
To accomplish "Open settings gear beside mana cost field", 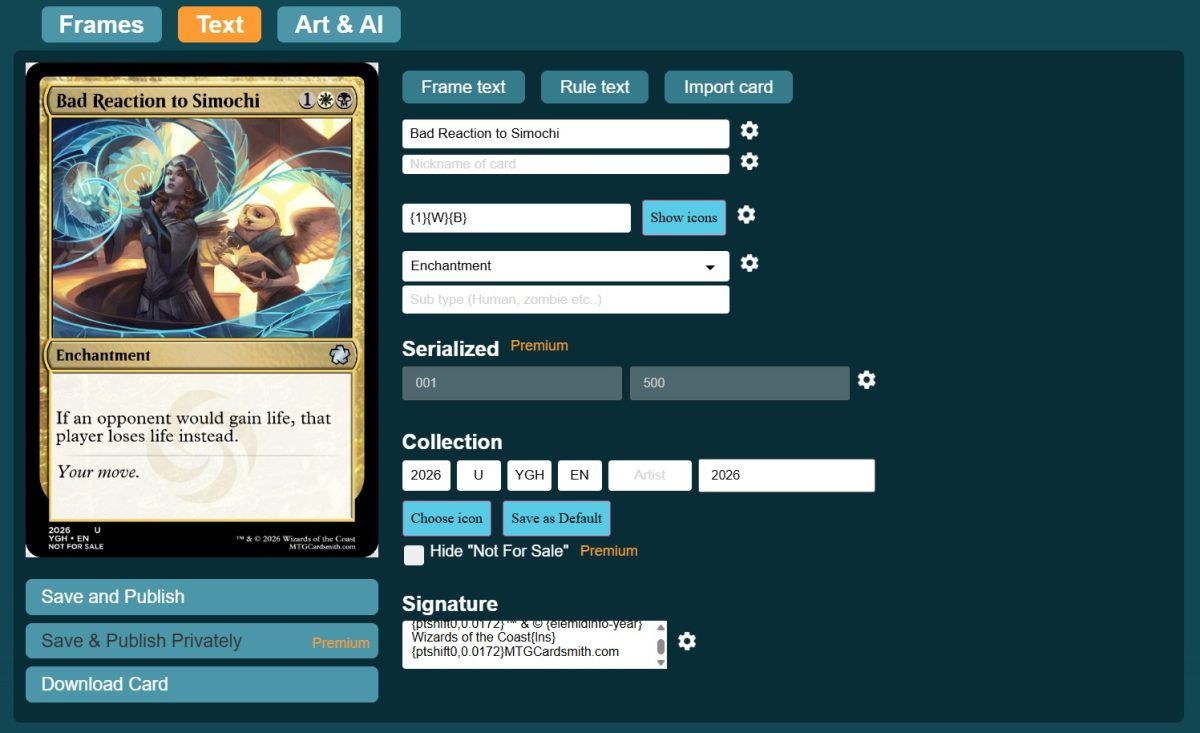I will pos(746,215).
